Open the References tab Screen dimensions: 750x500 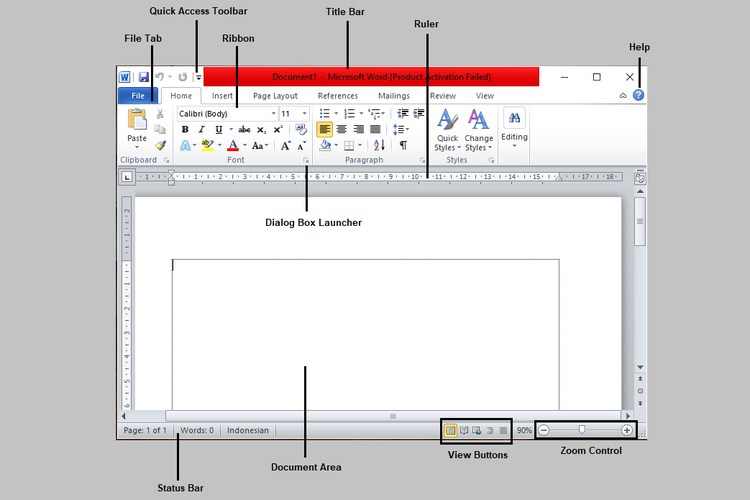[x=338, y=96]
